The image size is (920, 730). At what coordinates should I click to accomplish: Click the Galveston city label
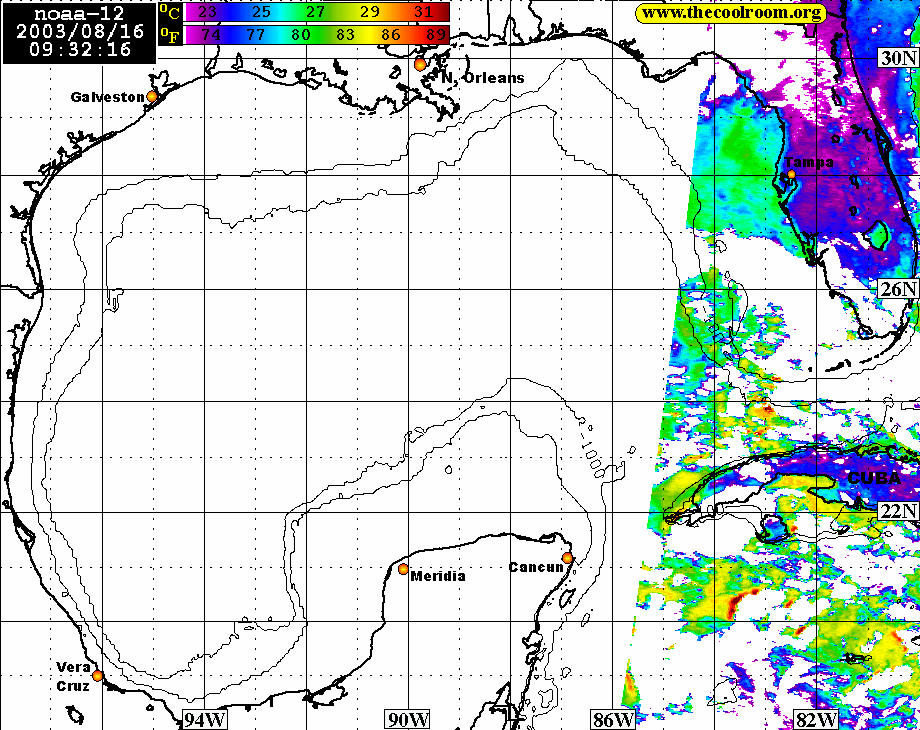point(107,97)
